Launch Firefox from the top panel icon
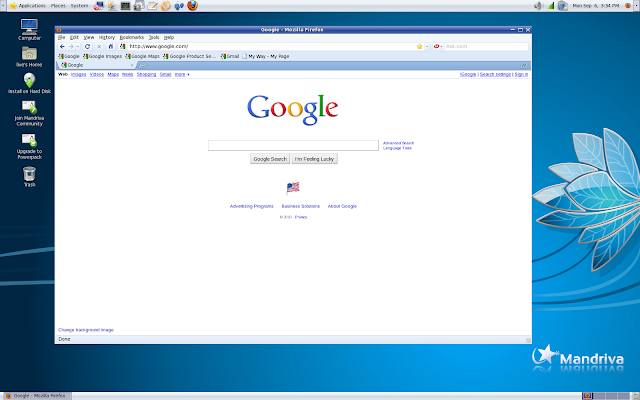Viewport: 640px width, 400px height. (x=193, y=5)
